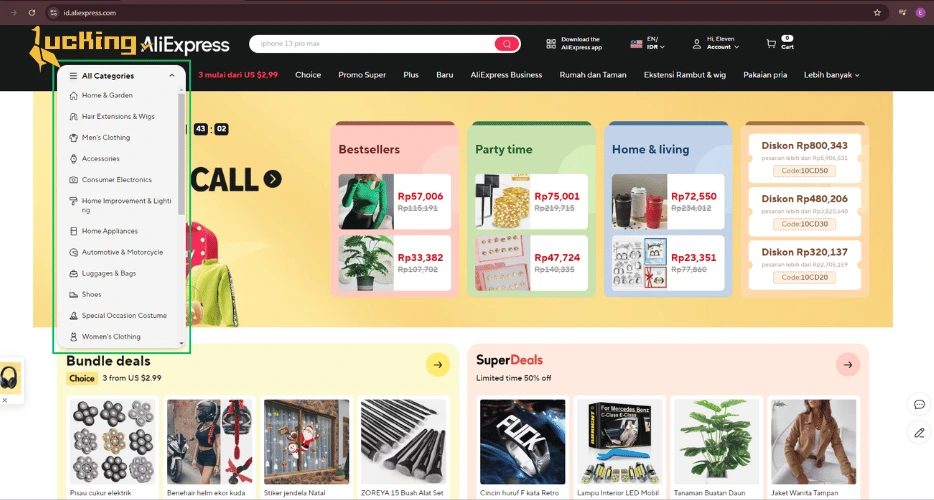Click the Download the AliExpress app link

click(x=581, y=44)
